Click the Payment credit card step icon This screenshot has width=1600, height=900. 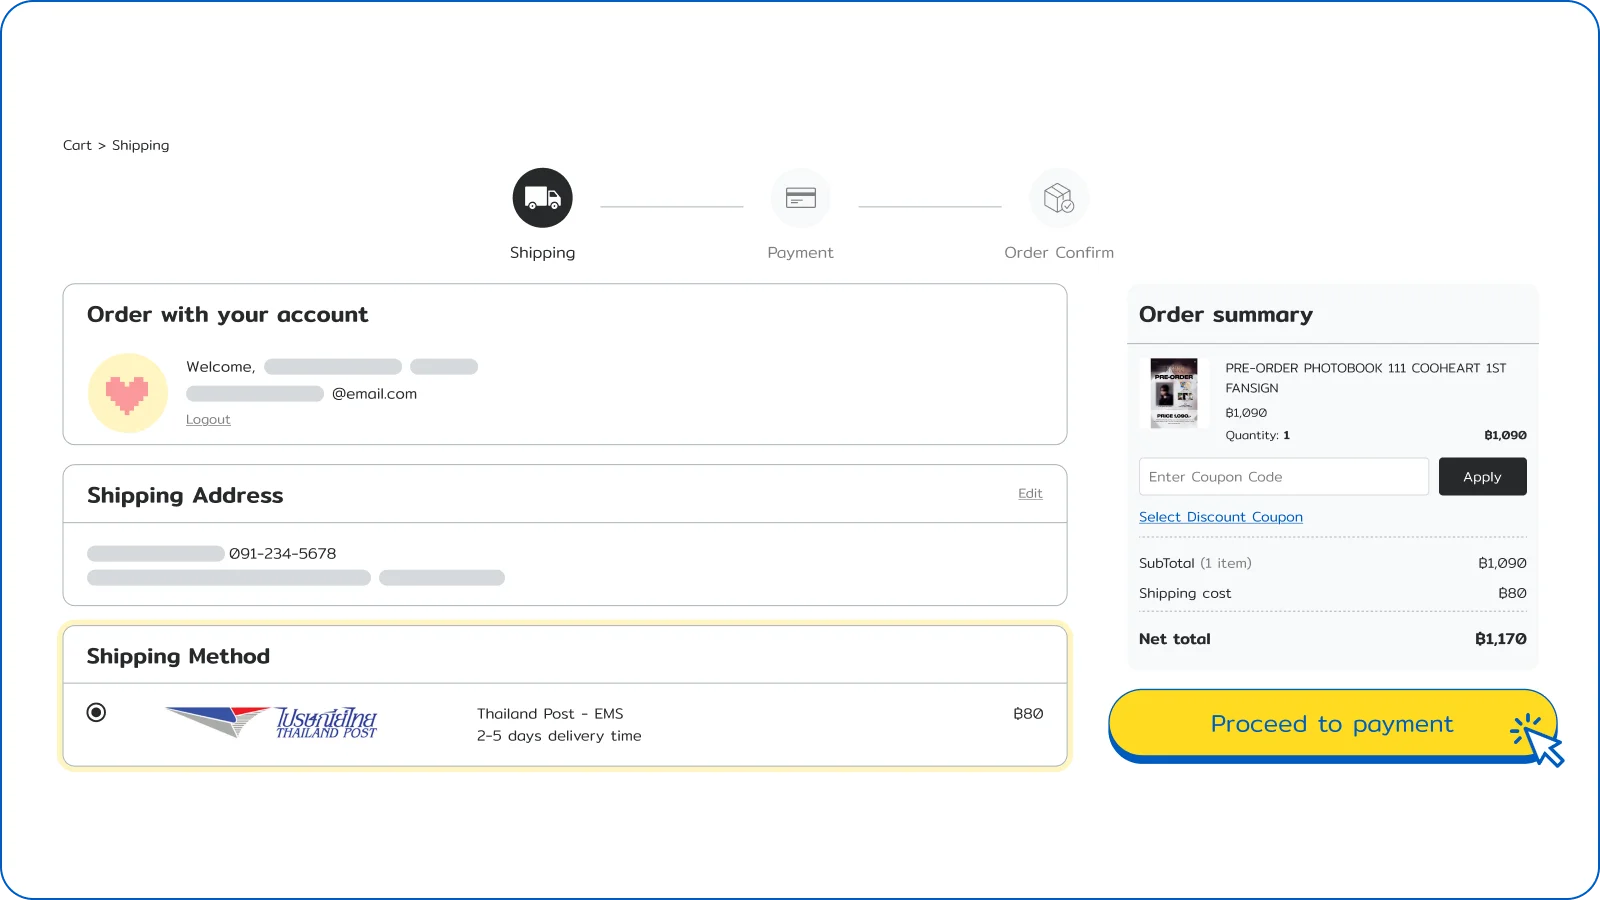tap(800, 198)
